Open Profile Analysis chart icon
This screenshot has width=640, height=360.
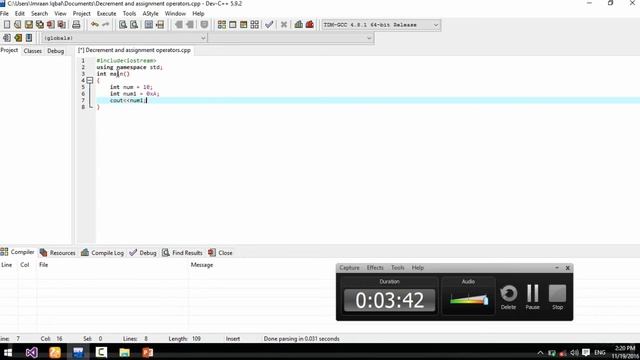(x=299, y=25)
